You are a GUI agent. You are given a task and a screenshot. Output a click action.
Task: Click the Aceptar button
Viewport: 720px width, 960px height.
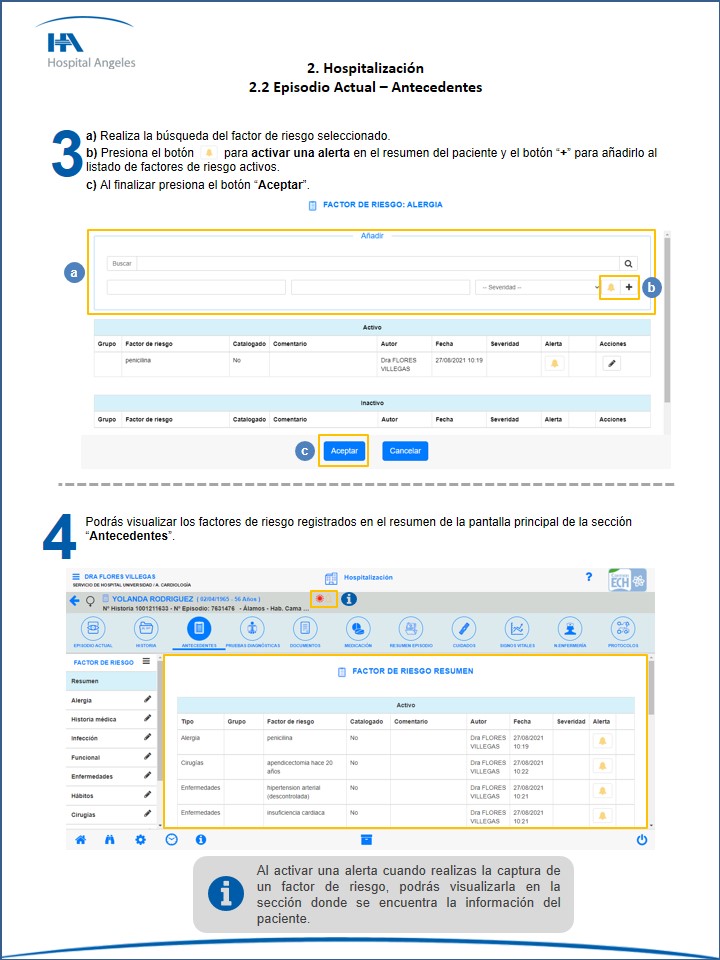click(x=343, y=451)
